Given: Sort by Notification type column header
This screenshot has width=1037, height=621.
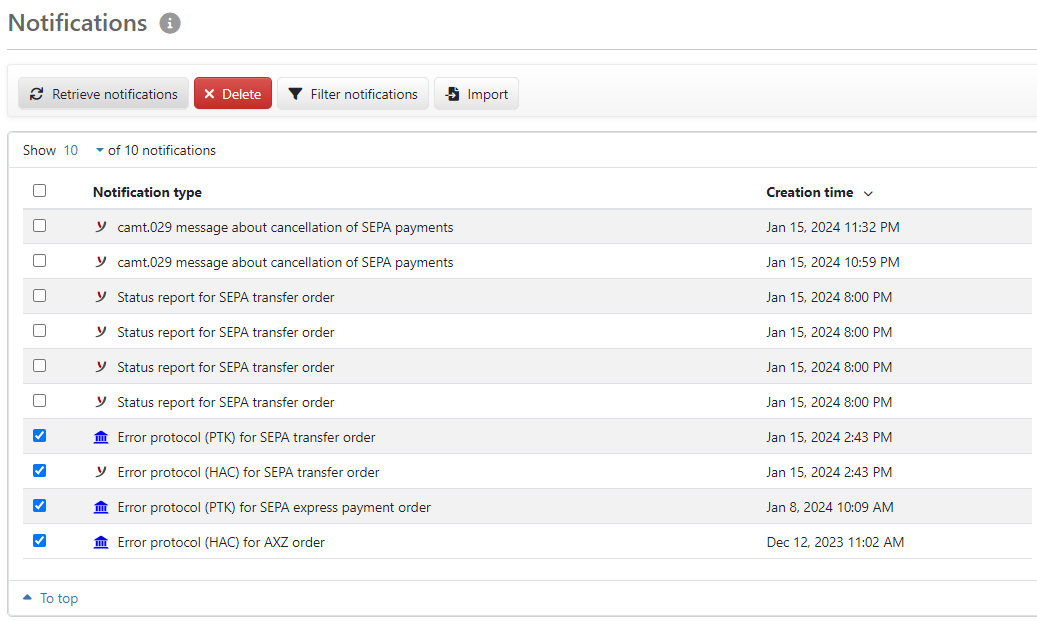Looking at the screenshot, I should [147, 192].
